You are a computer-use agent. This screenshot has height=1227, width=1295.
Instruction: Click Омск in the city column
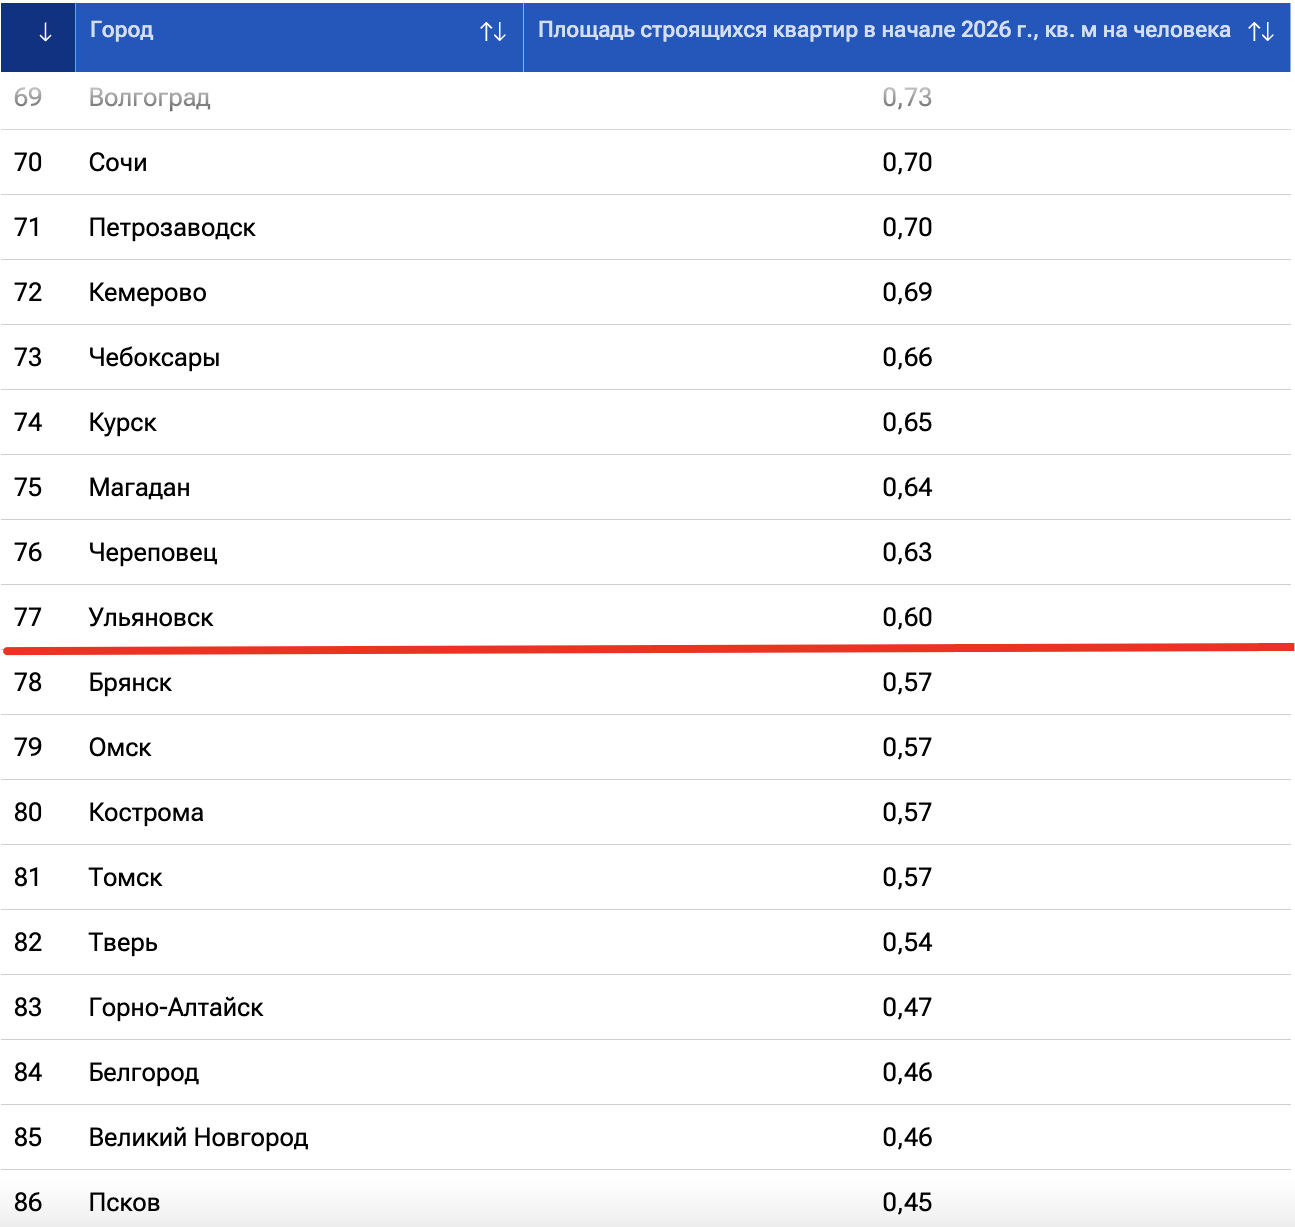[x=120, y=747]
